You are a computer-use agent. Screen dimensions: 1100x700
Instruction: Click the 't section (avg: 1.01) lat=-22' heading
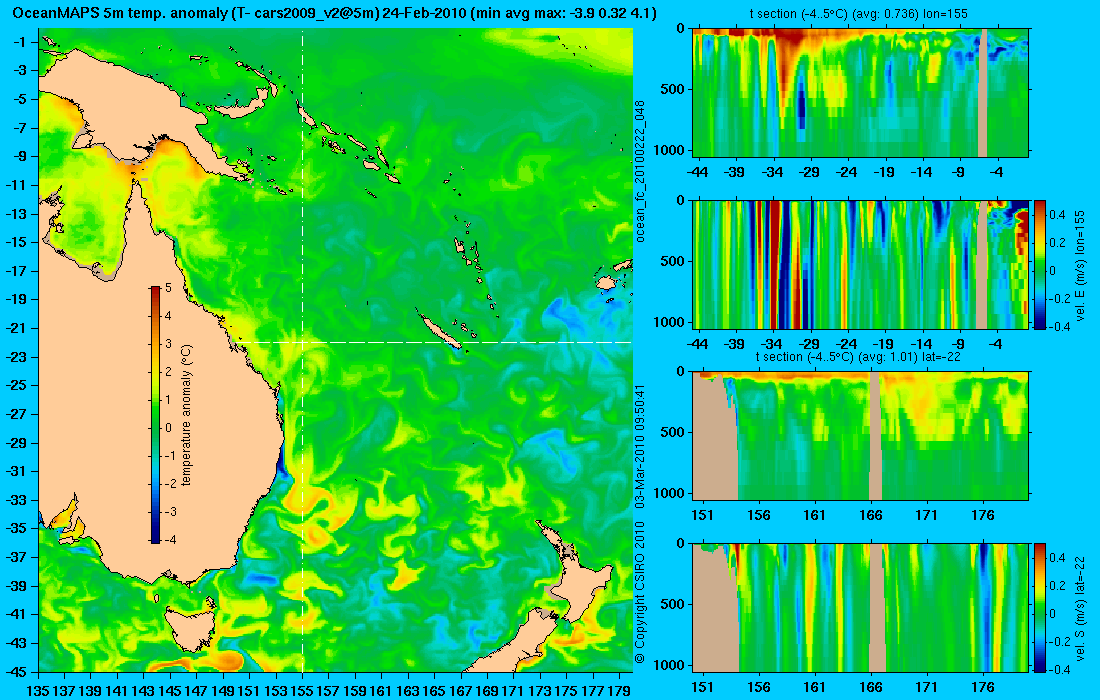pos(857,356)
